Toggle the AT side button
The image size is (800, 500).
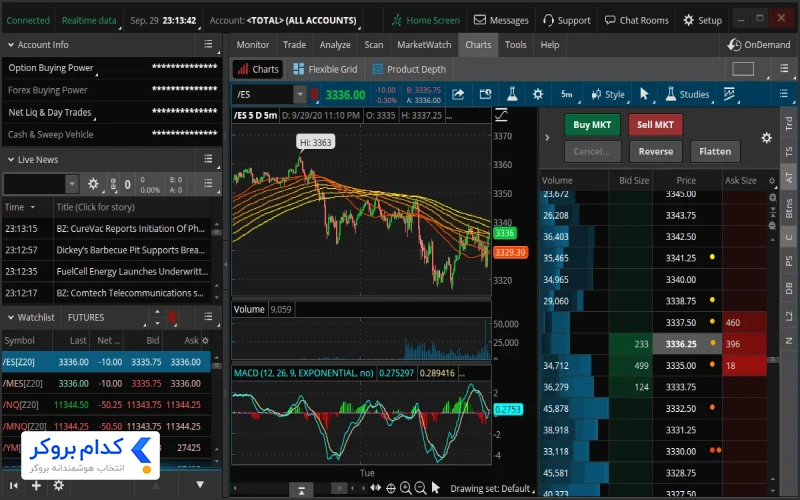pos(789,178)
